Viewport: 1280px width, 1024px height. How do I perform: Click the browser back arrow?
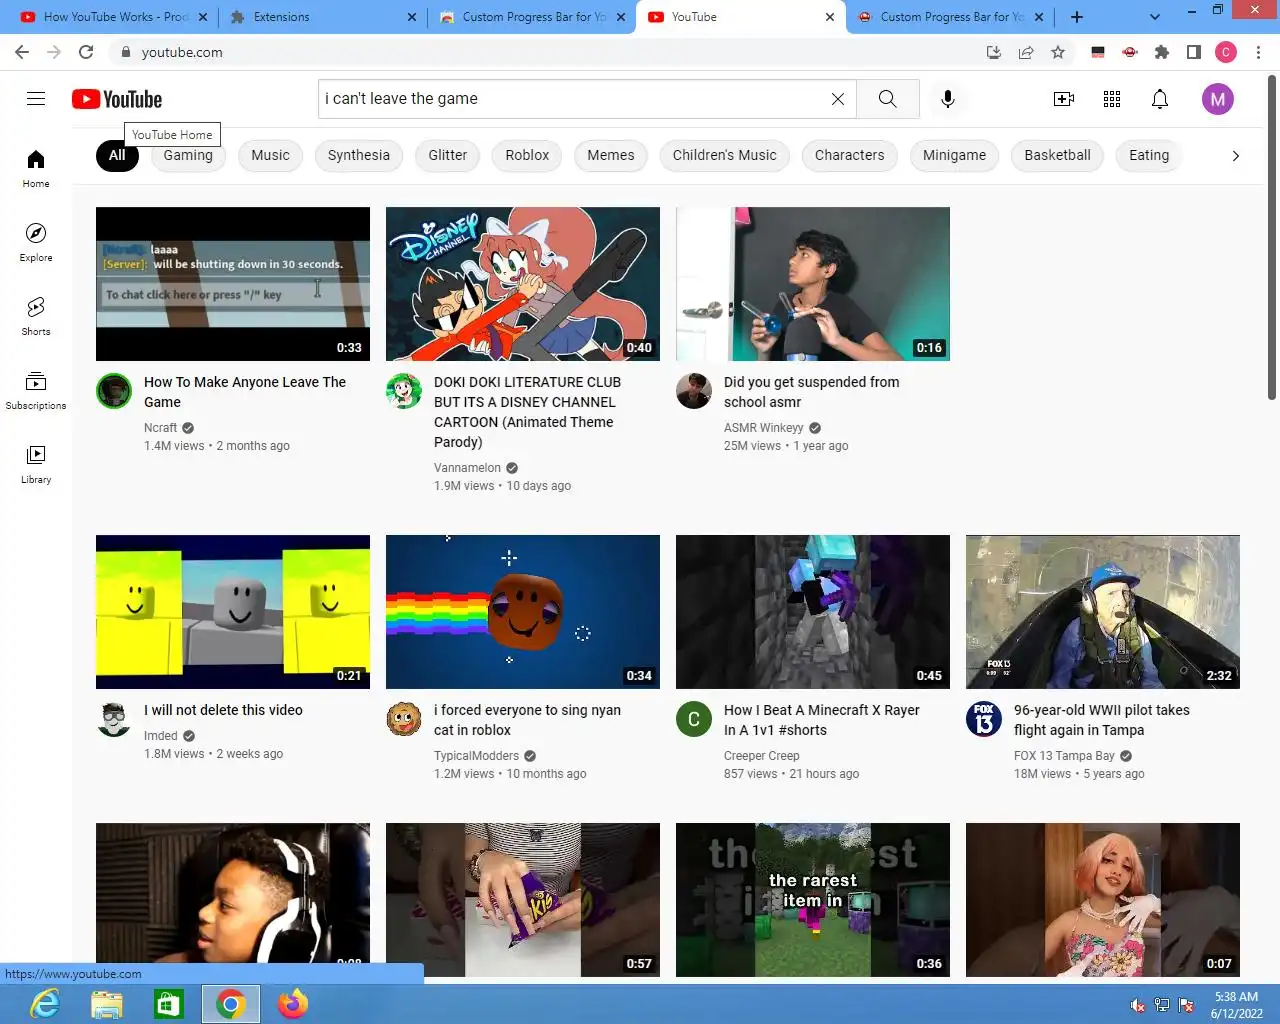(22, 52)
